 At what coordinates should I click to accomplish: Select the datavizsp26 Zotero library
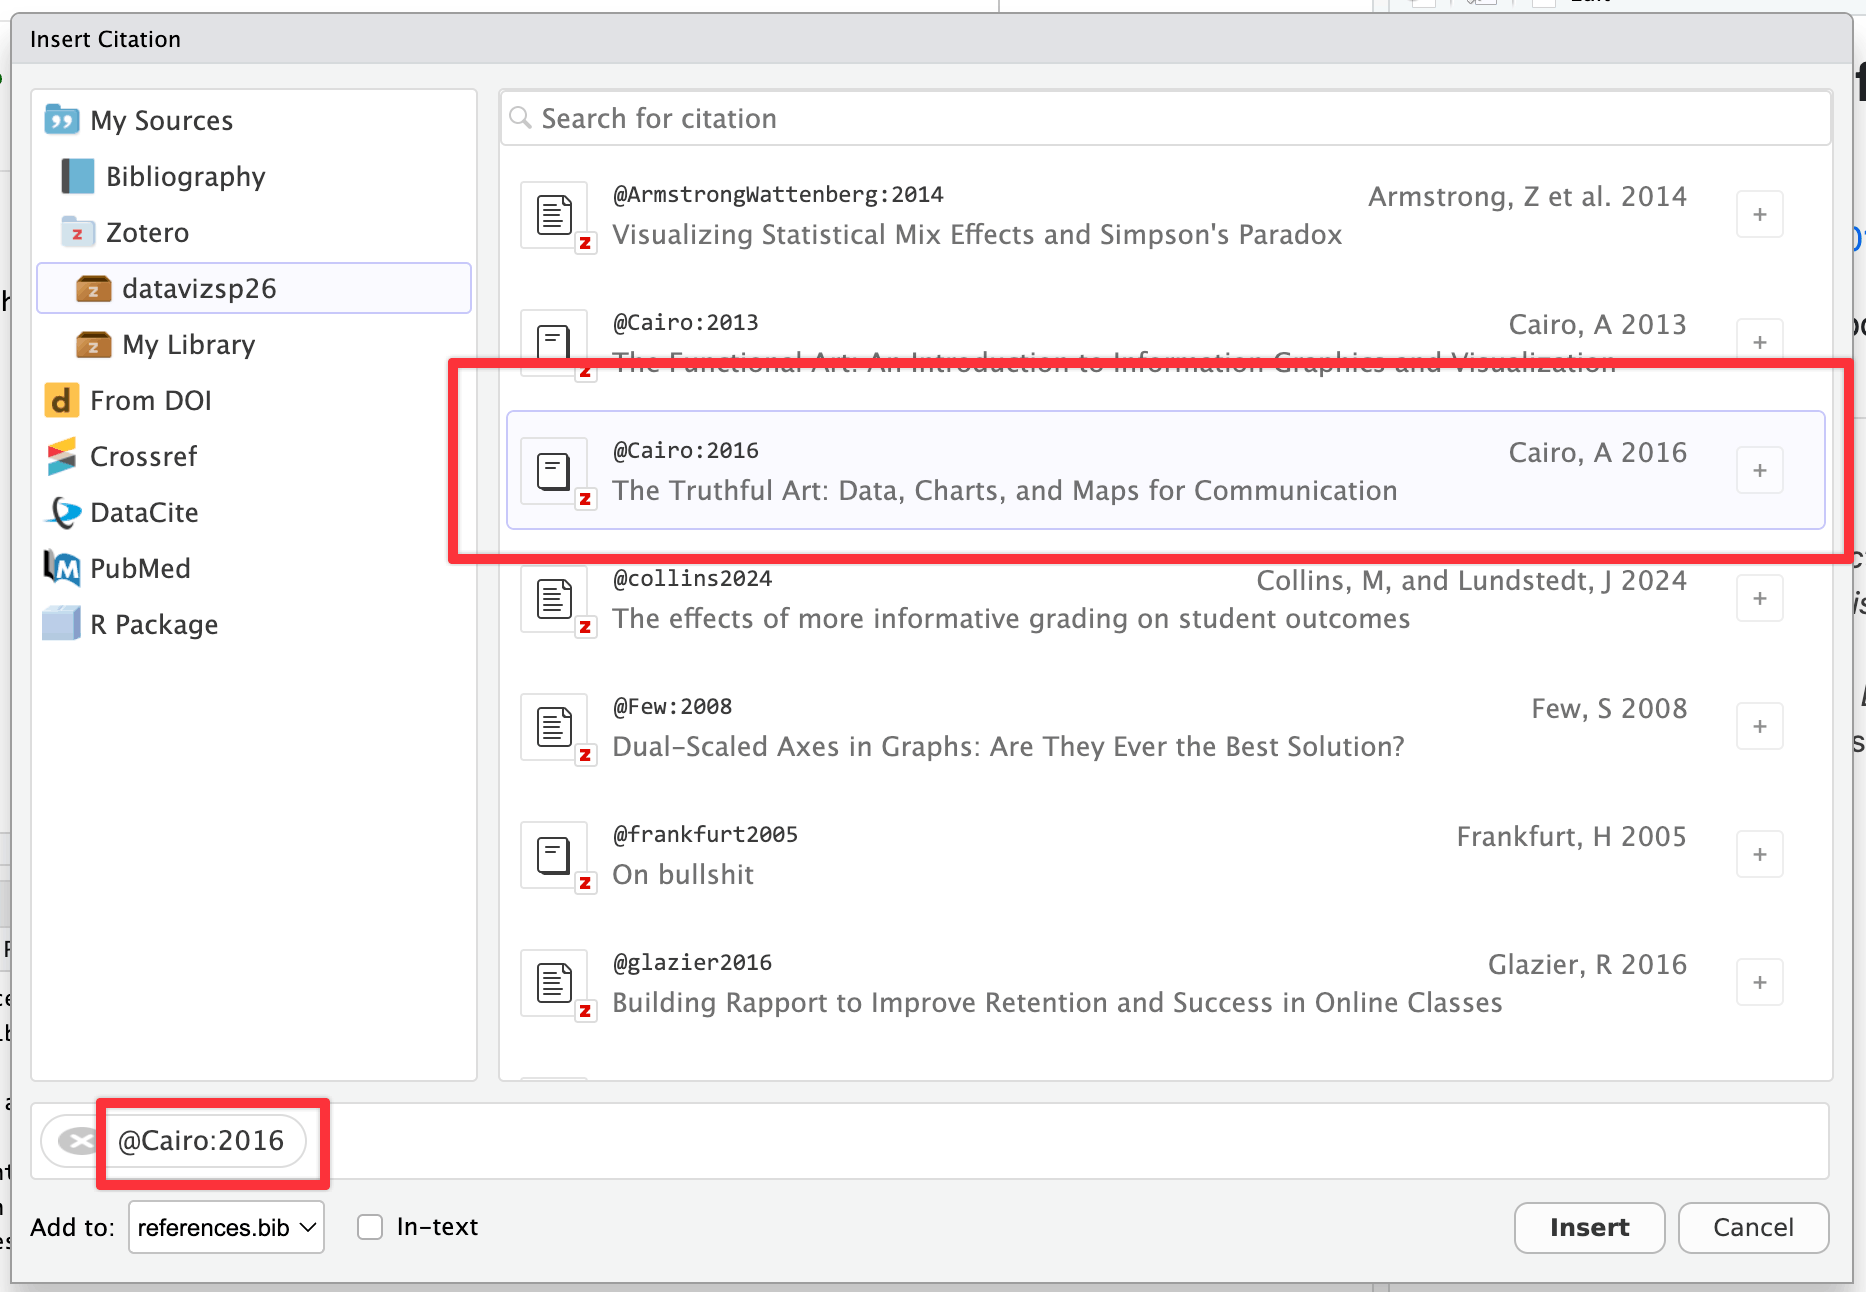pyautogui.click(x=199, y=289)
